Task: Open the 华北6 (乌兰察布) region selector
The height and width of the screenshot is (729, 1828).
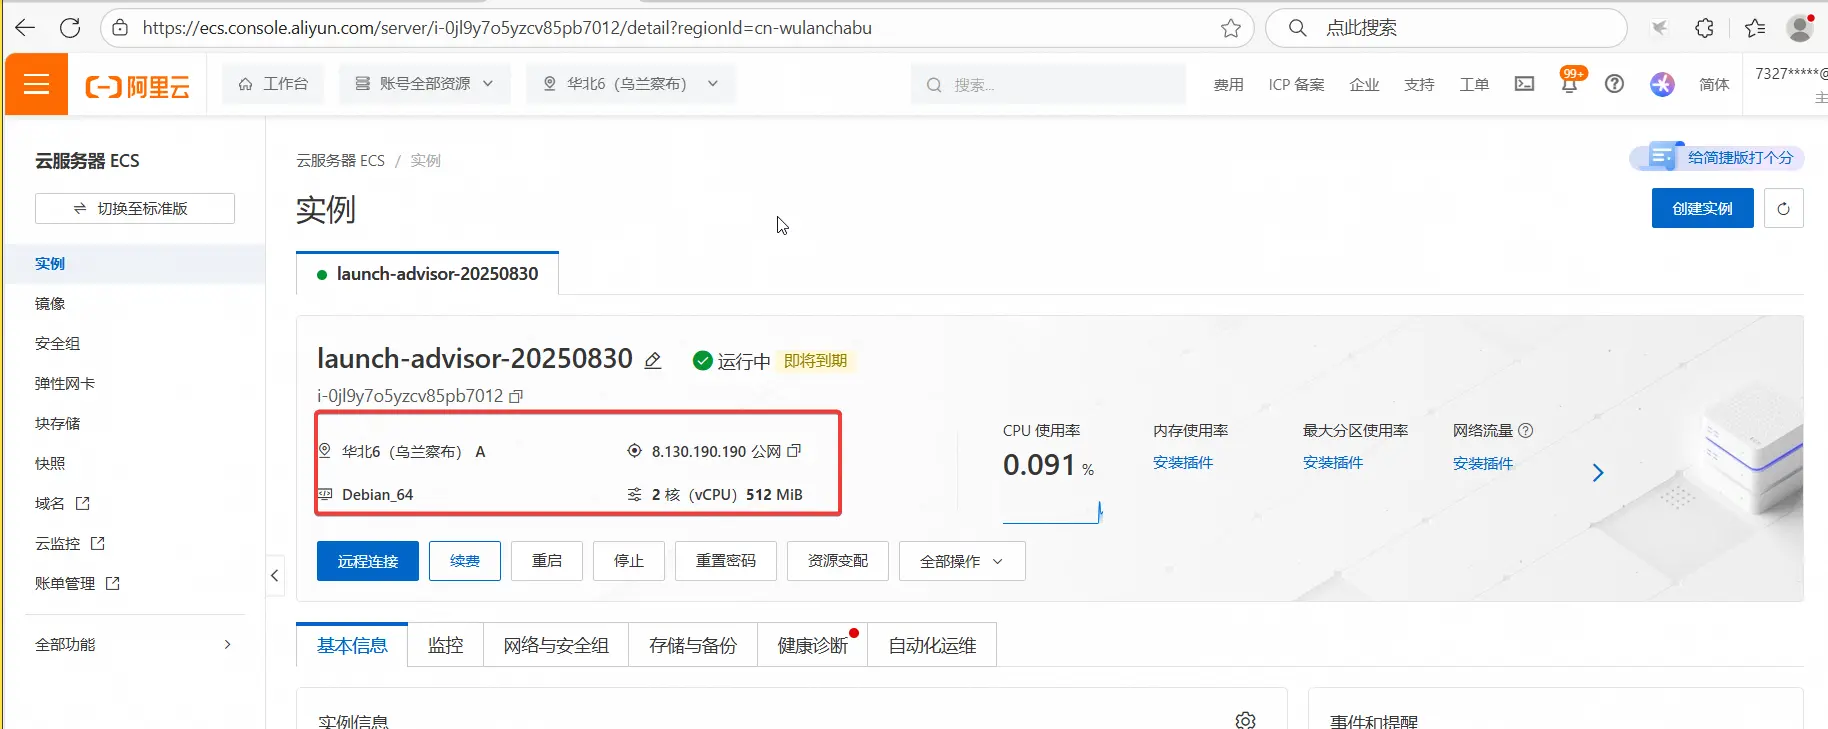Action: (x=630, y=84)
